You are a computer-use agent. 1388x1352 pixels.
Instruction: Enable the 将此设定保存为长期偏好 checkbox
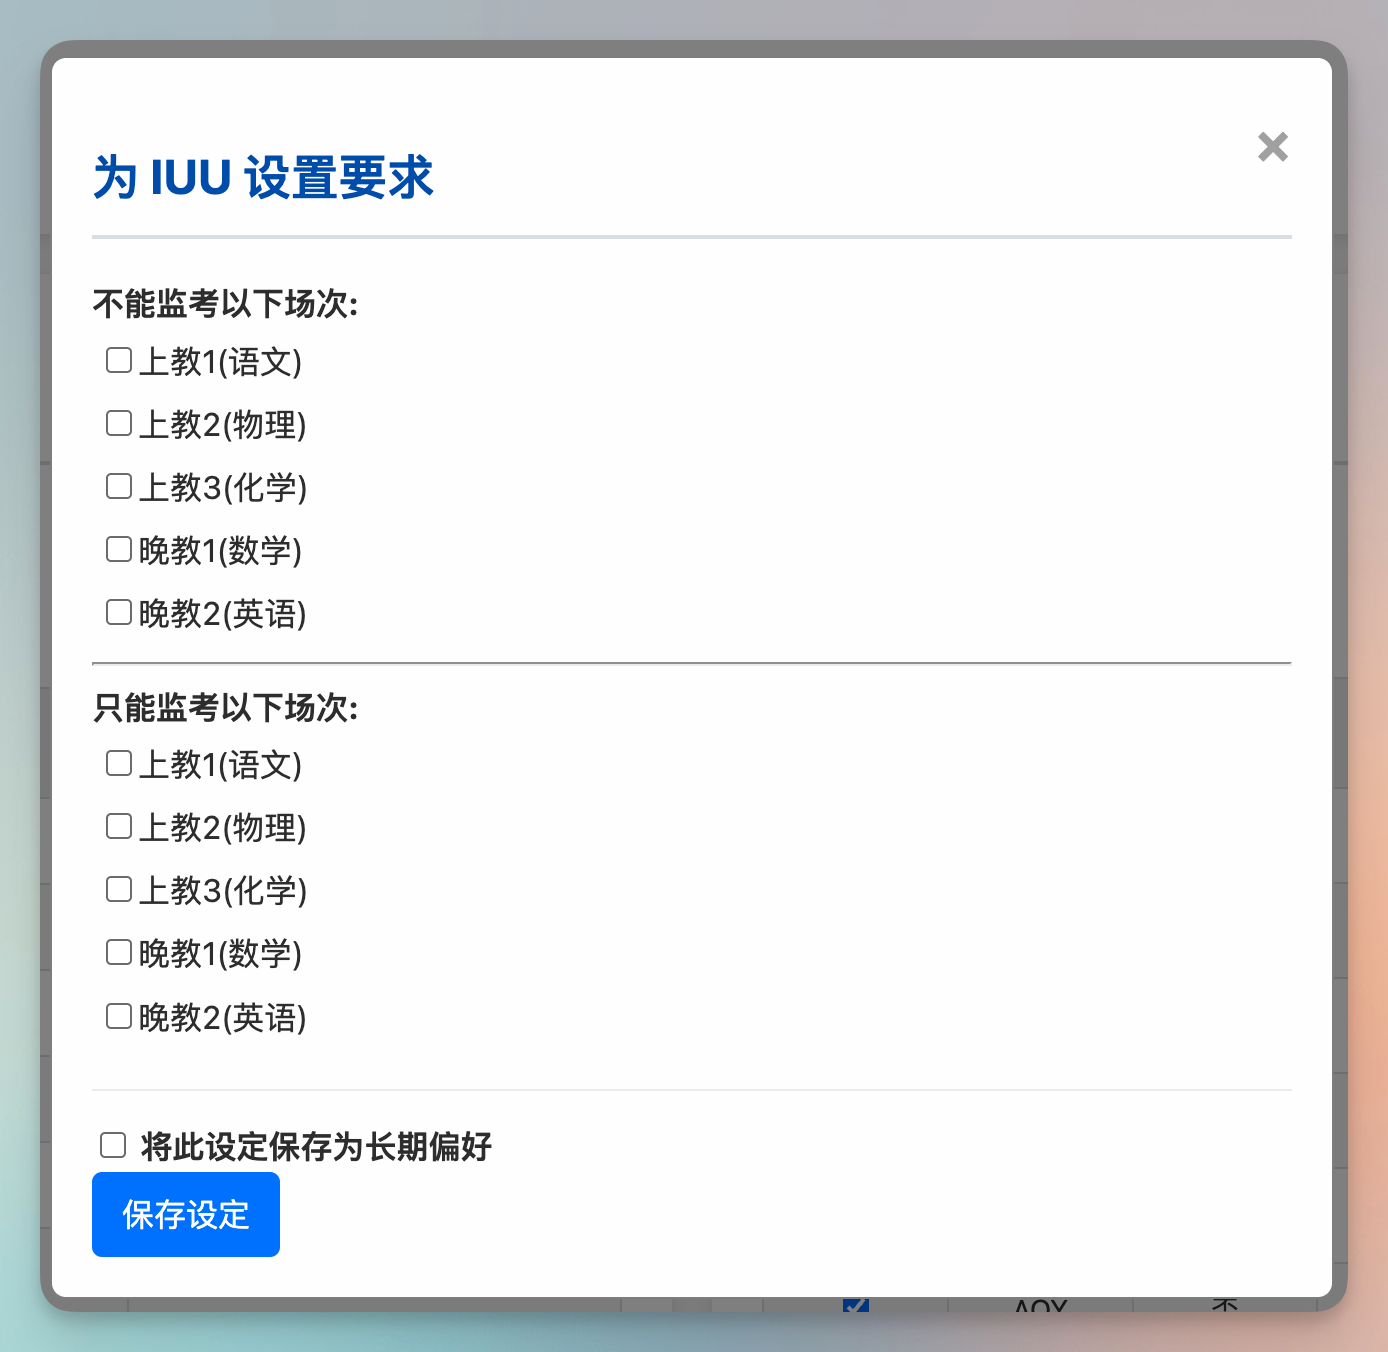coord(113,1145)
